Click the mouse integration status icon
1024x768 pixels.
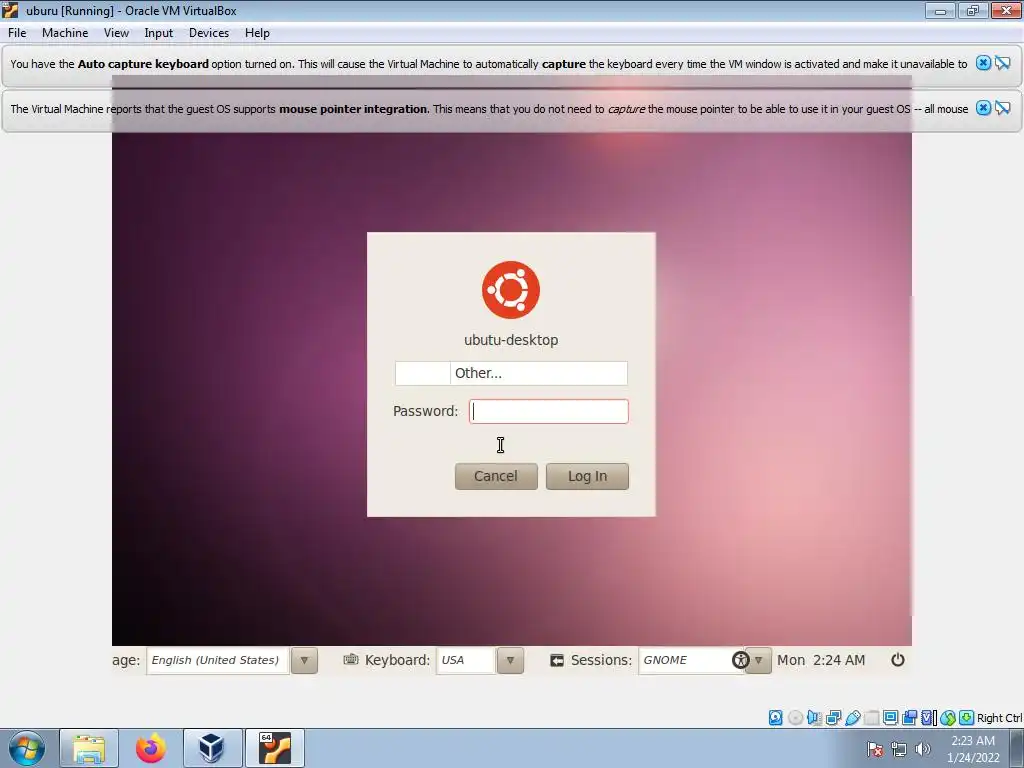[x=948, y=718]
